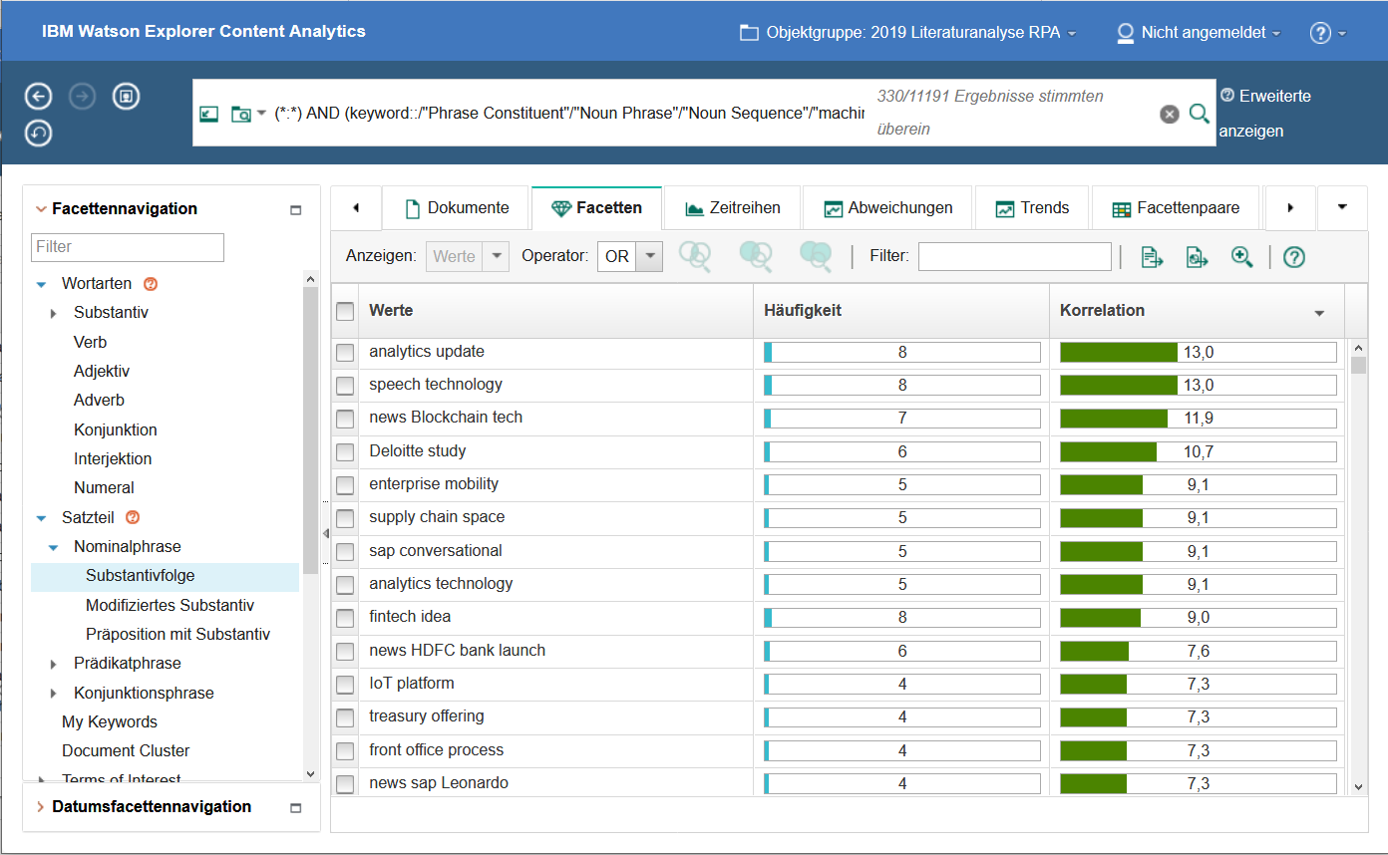Click the export list icon

[1153, 257]
